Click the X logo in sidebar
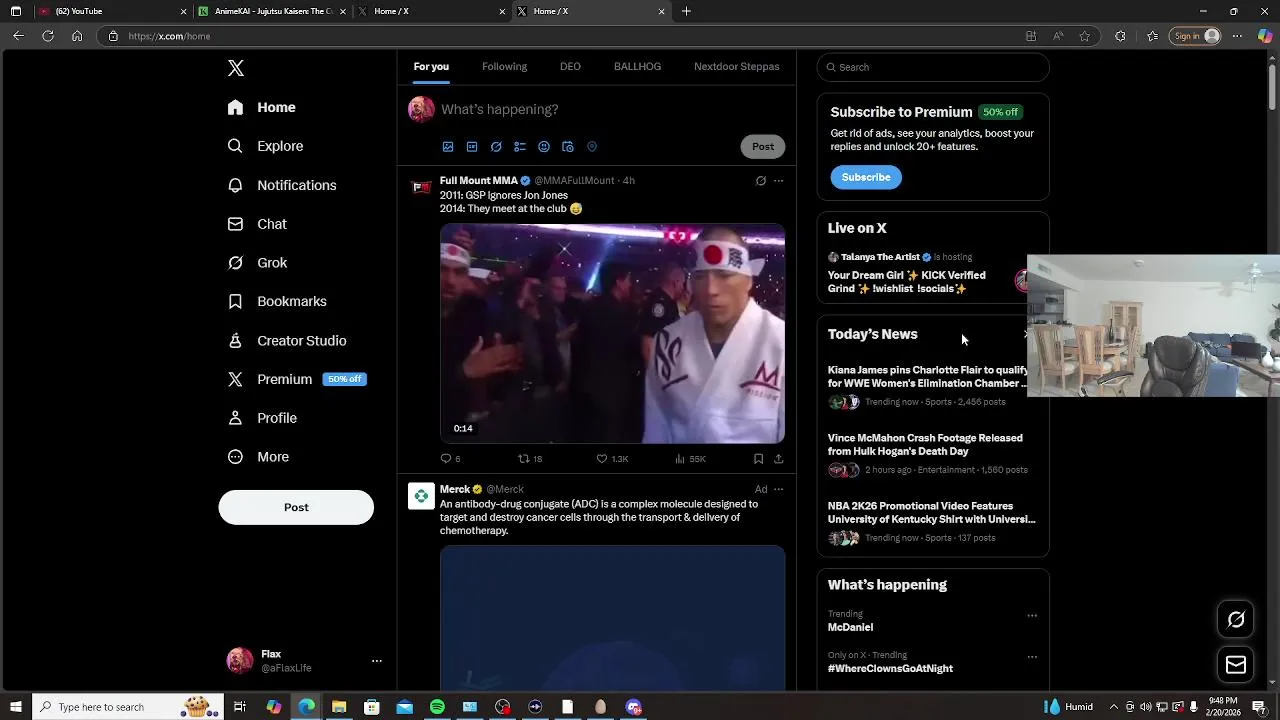 (x=236, y=68)
